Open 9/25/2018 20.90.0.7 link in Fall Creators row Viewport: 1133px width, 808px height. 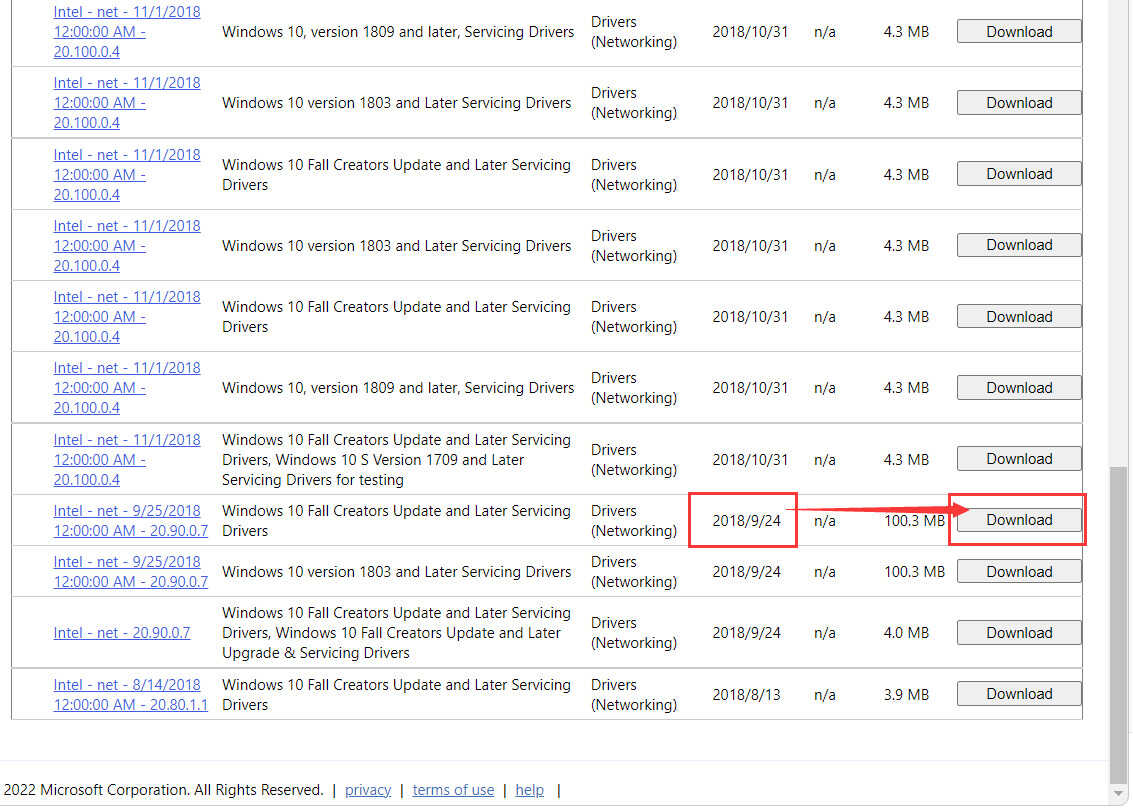click(x=130, y=520)
